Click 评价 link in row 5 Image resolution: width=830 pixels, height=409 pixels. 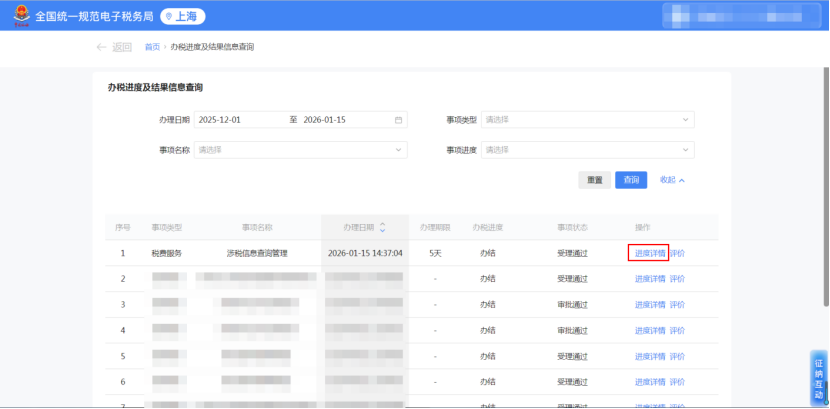(x=677, y=356)
